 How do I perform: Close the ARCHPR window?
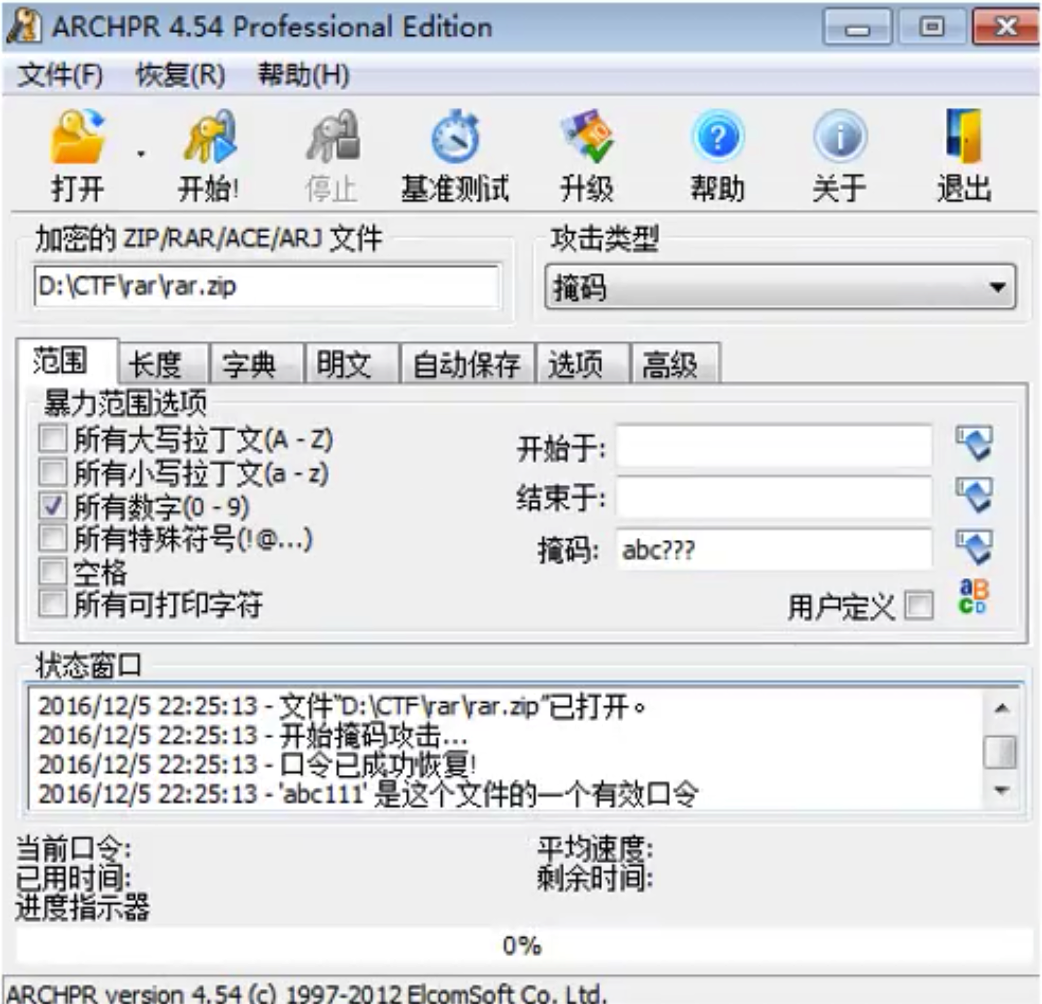(1006, 28)
